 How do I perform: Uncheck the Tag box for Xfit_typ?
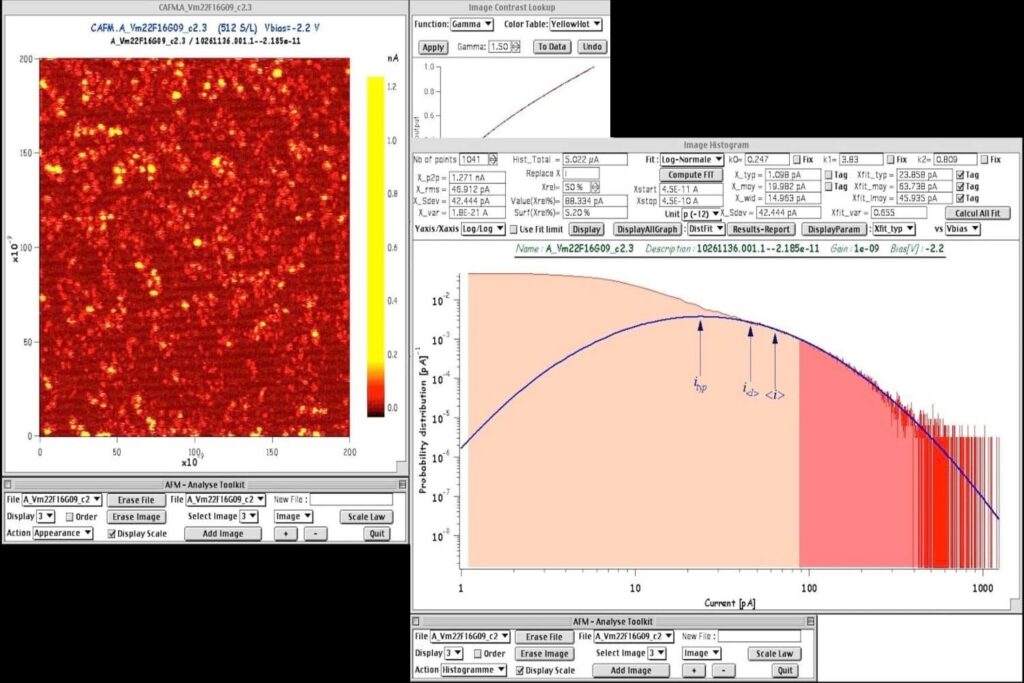coord(960,174)
